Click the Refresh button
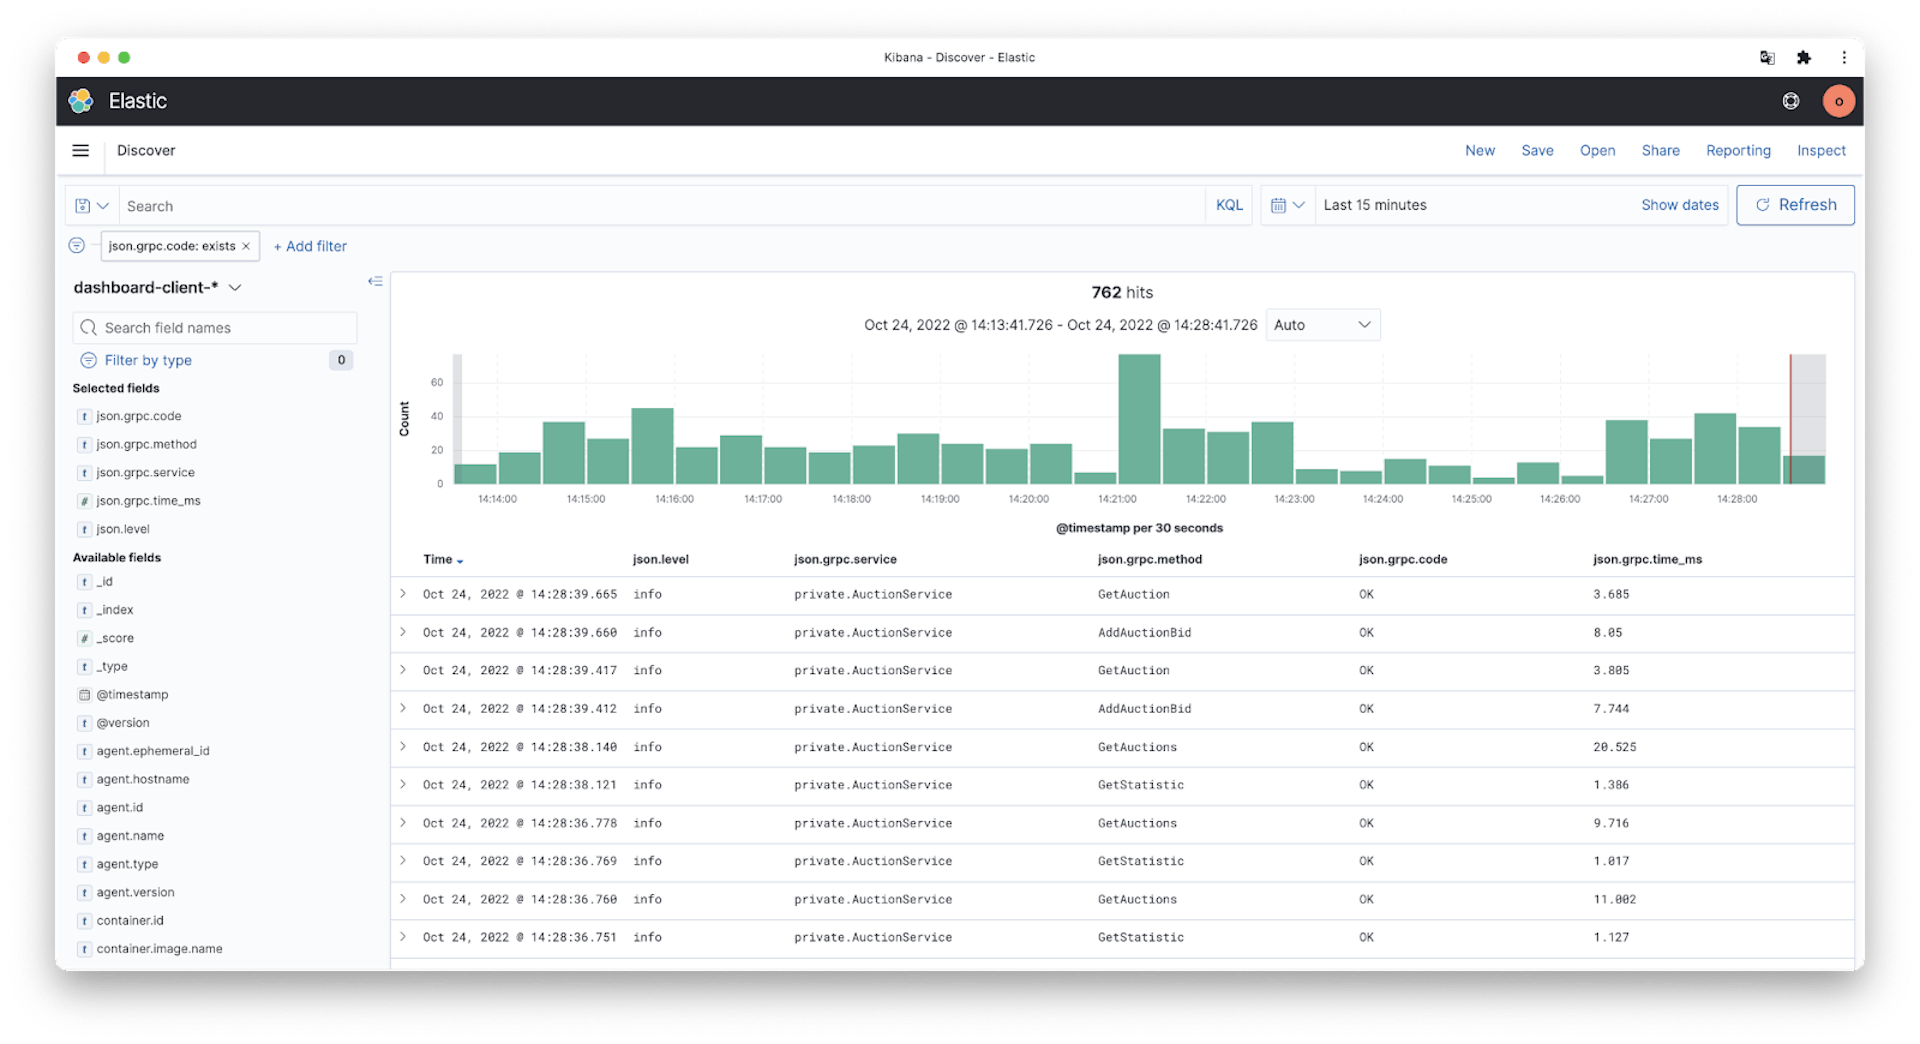1920x1044 pixels. click(1795, 205)
